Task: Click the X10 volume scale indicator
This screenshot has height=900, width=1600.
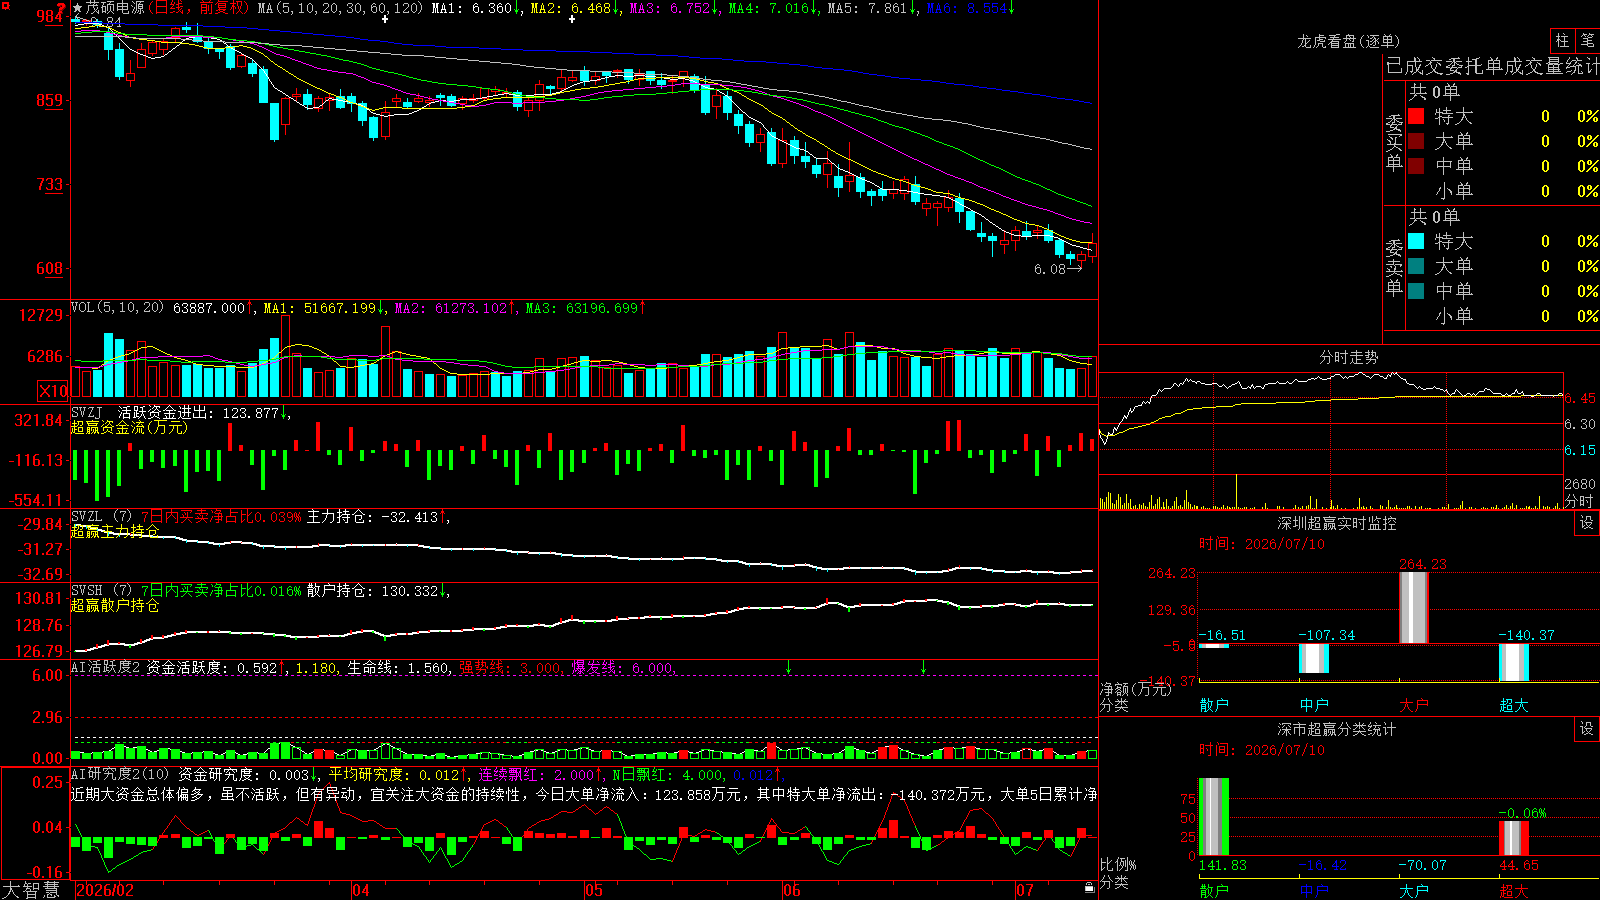Action: 53,391
